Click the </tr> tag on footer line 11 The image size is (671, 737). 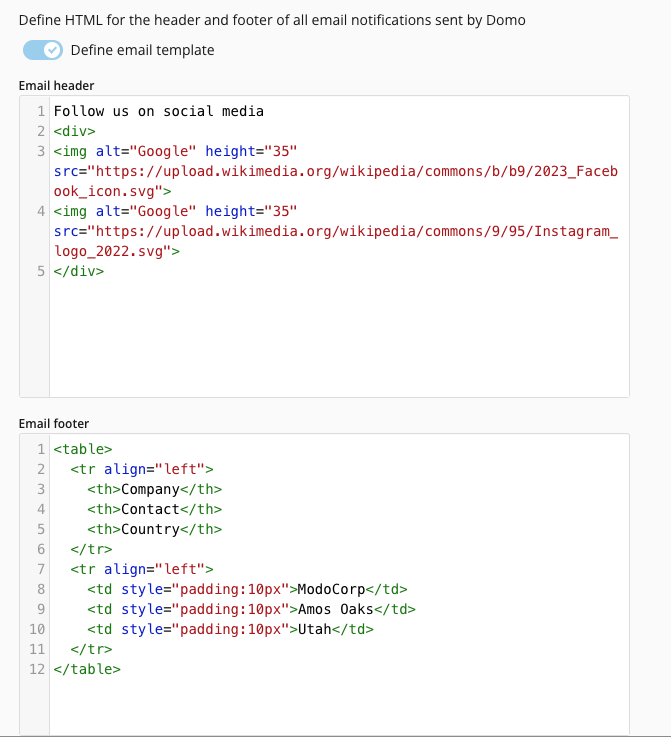pyautogui.click(x=91, y=650)
